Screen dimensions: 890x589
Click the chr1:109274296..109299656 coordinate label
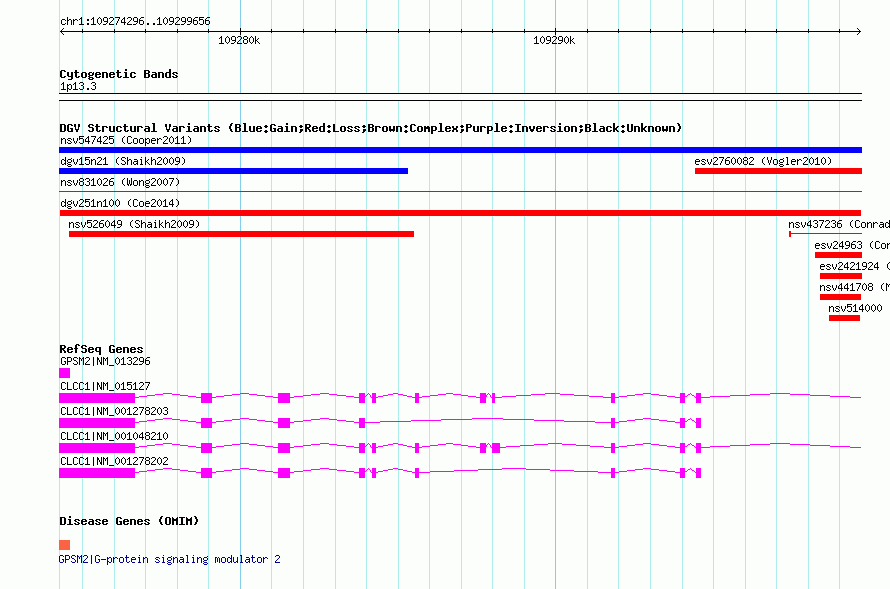135,21
